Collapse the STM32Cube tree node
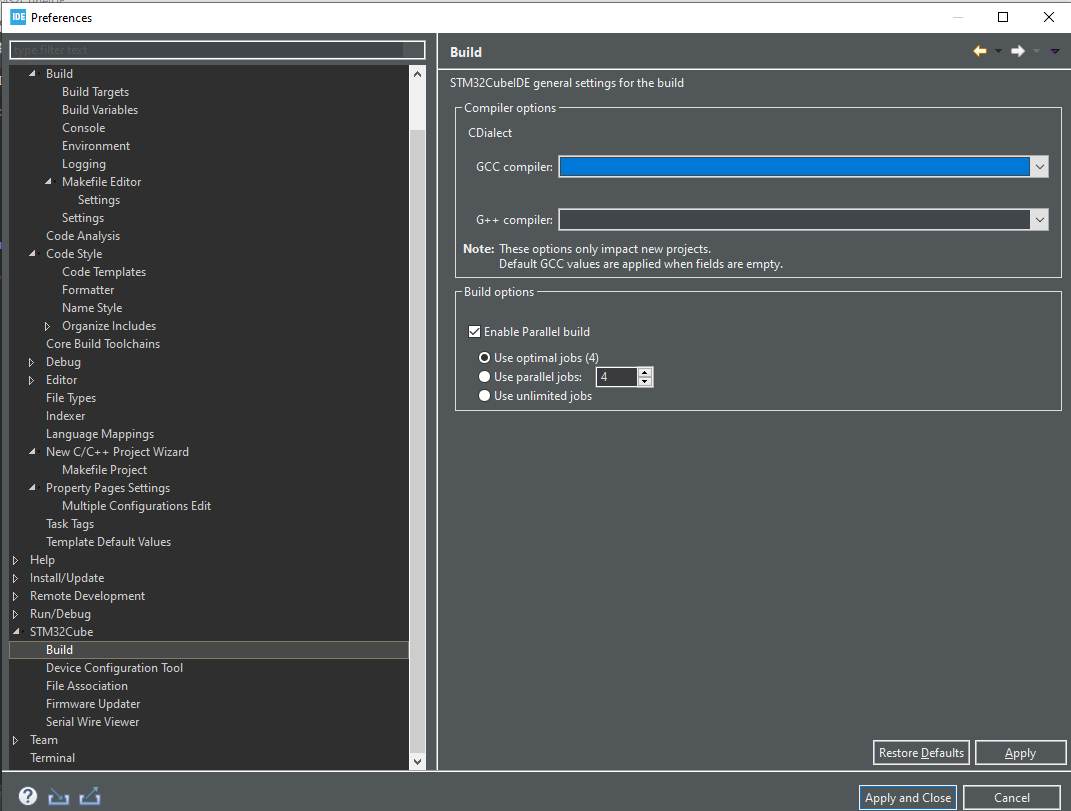Screen dimensions: 1071x811 coord(16,631)
